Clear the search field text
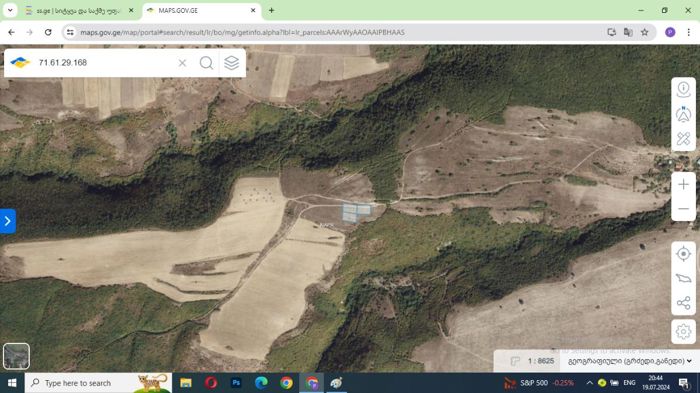Viewport: 700px width, 393px height. pyautogui.click(x=182, y=63)
